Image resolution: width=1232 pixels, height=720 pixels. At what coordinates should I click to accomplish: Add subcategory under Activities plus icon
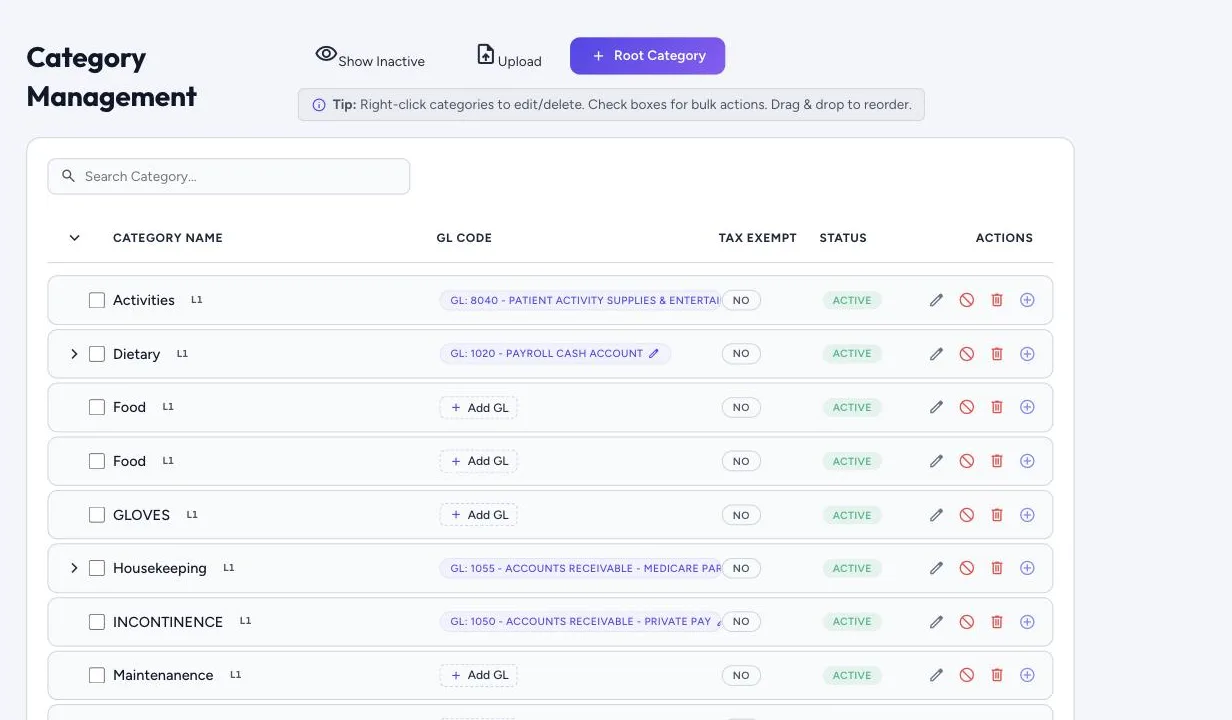[x=1027, y=300]
